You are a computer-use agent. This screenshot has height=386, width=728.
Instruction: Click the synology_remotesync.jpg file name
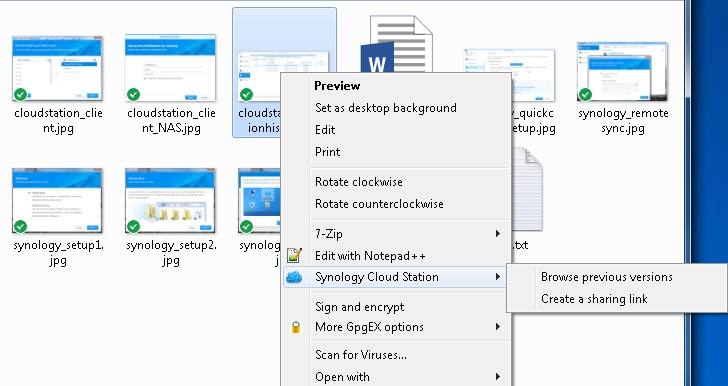click(623, 120)
